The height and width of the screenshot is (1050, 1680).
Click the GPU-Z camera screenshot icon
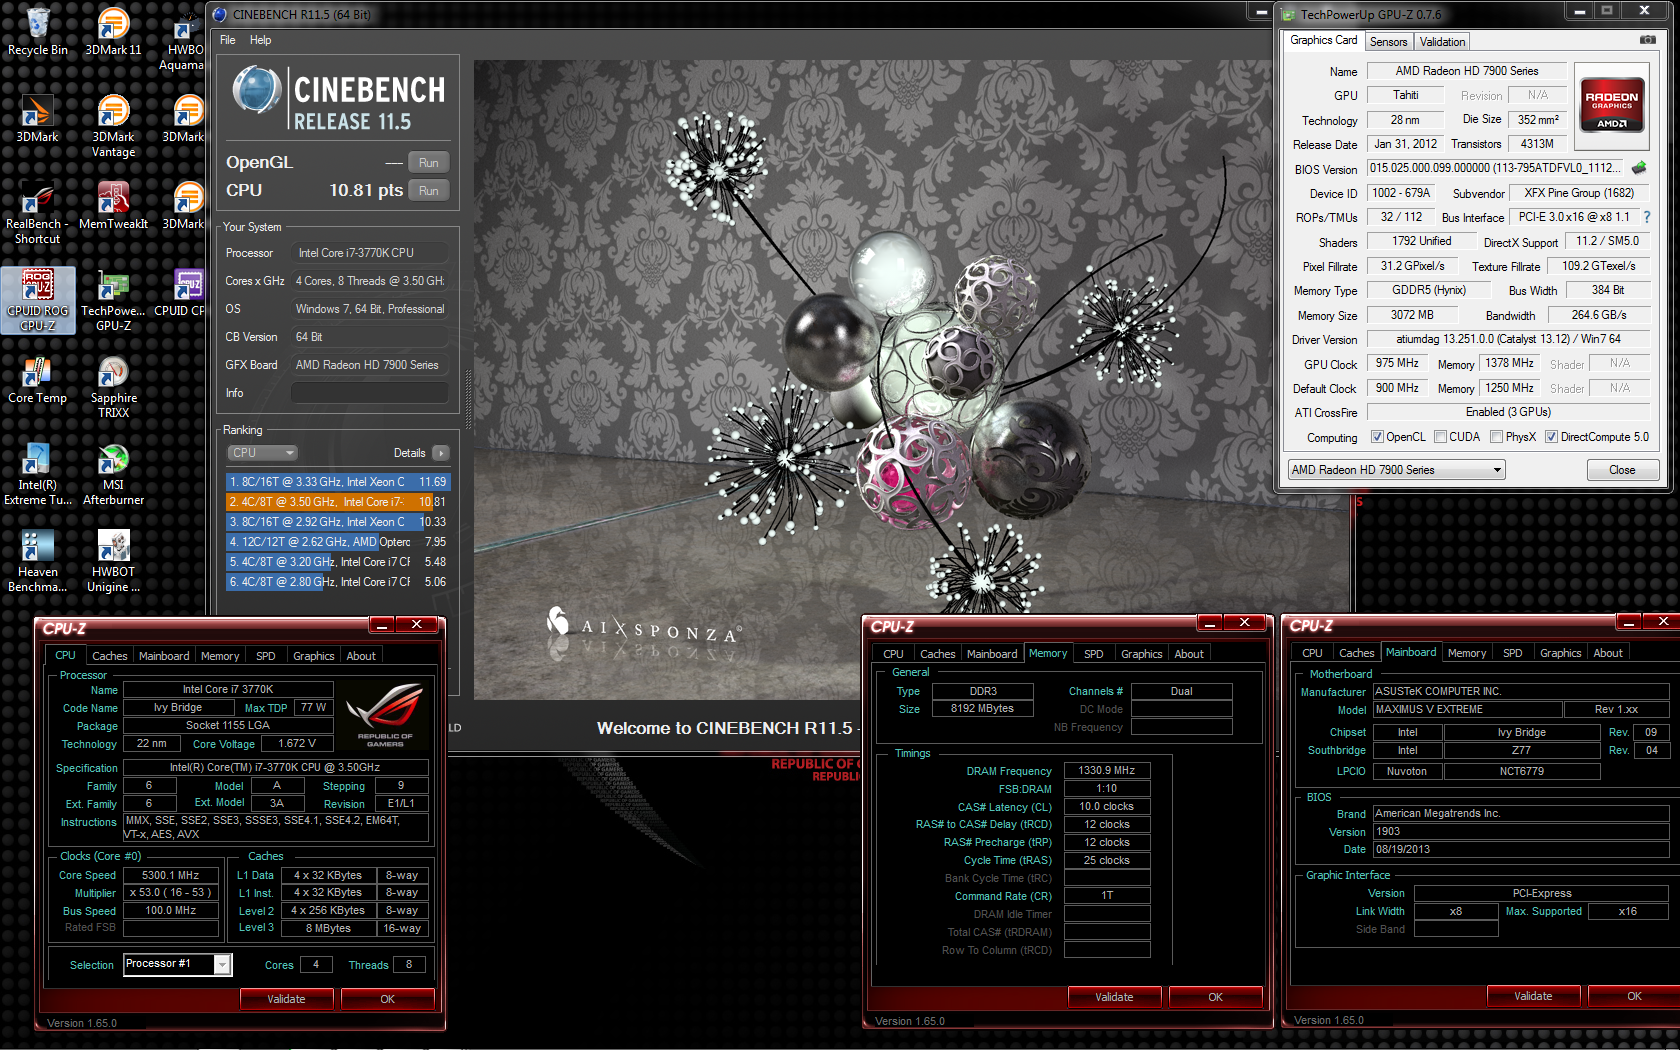pos(1647,40)
